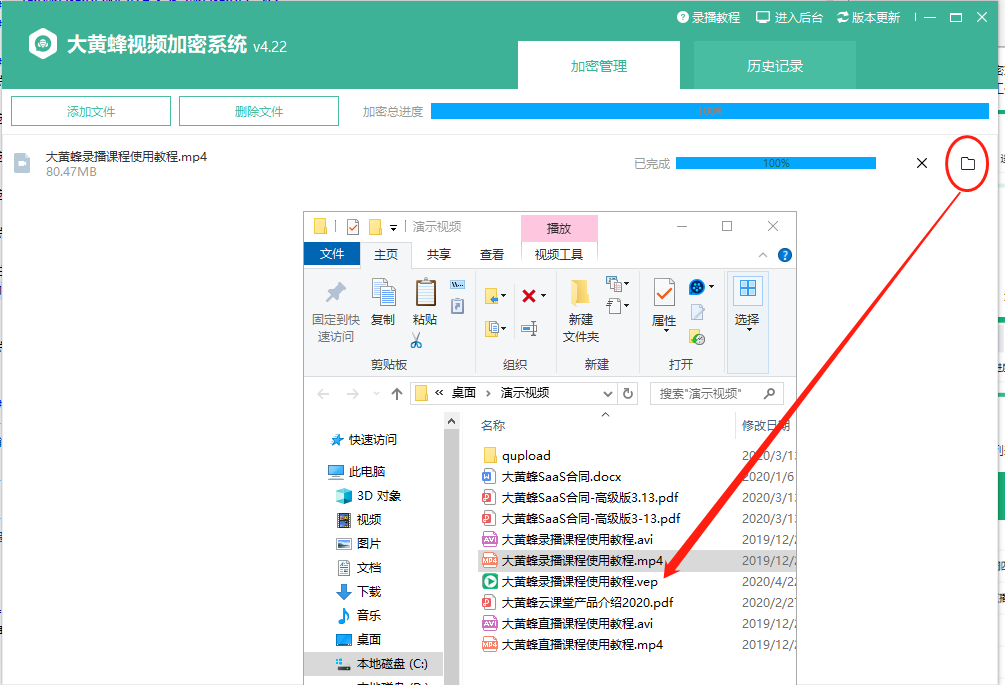Open the address bar dropdown arrow
The height and width of the screenshot is (685, 1005).
(x=608, y=393)
